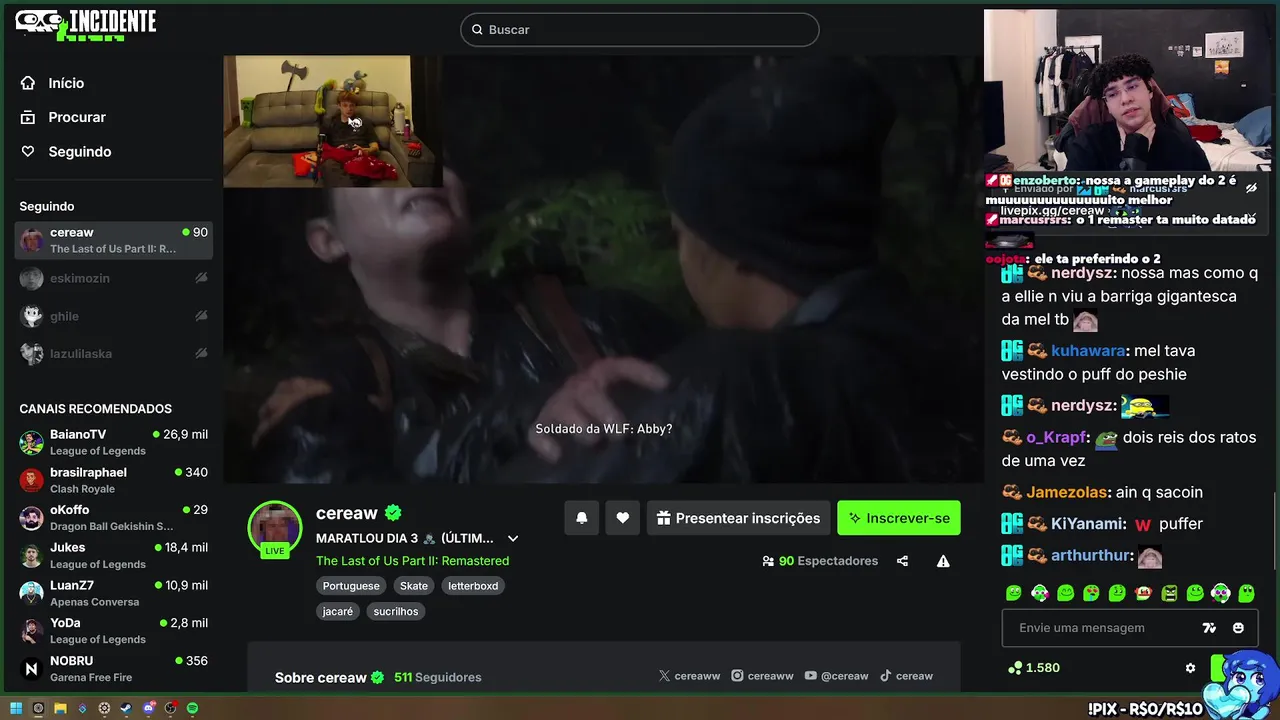The height and width of the screenshot is (720, 1280).
Task: Open cereaww Instagram profile link
Action: [x=762, y=676]
